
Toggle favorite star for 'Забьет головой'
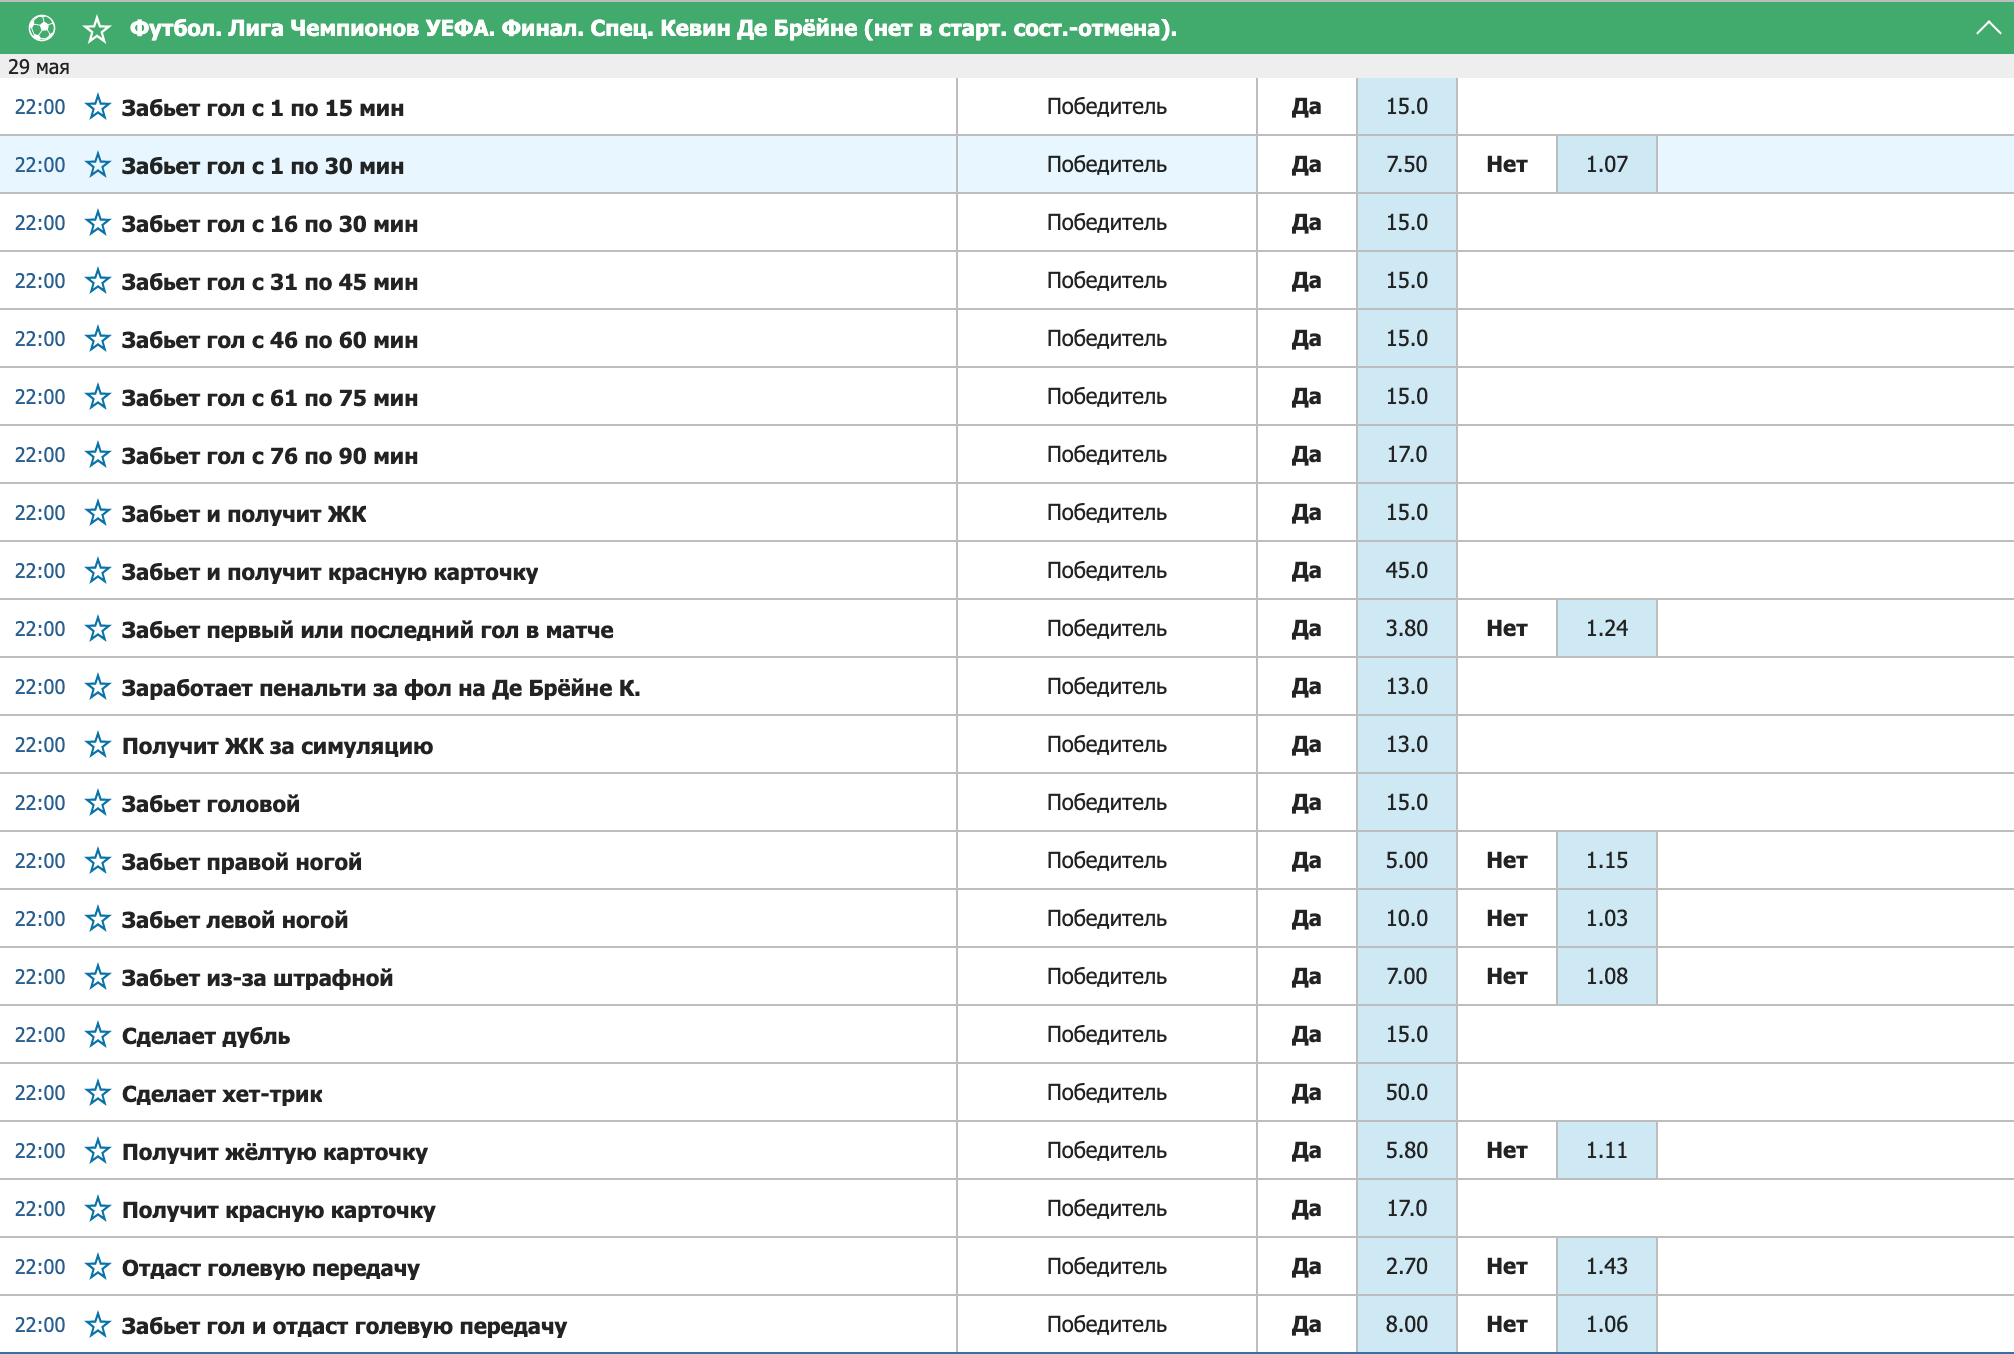pyautogui.click(x=97, y=803)
